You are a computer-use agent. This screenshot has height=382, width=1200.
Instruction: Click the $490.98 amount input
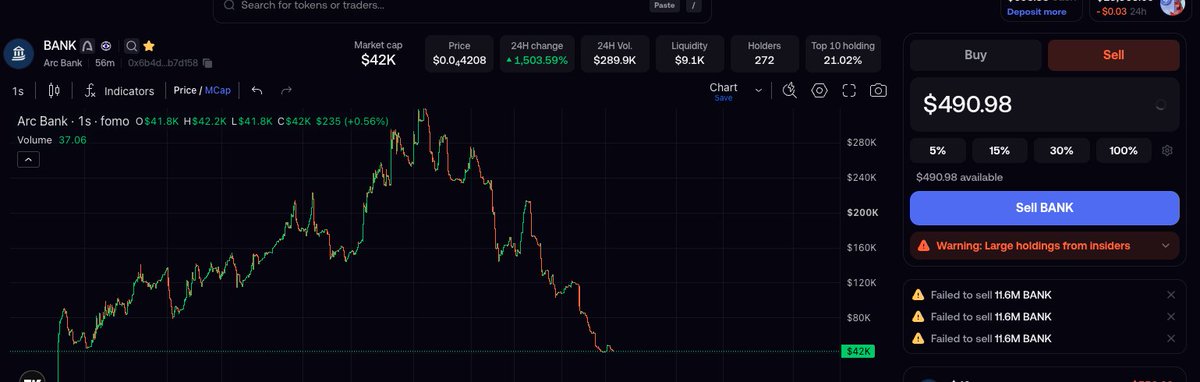(1044, 104)
